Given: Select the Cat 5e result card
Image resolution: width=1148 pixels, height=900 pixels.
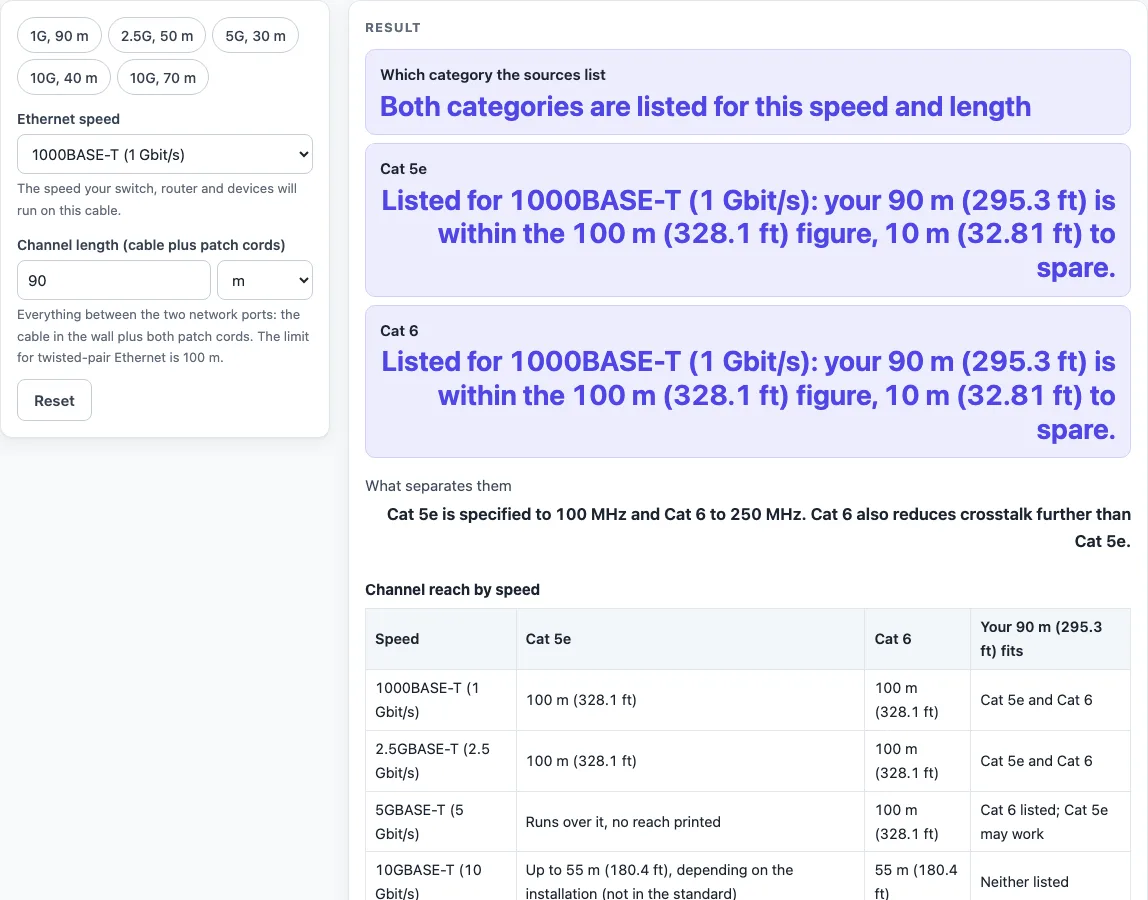Looking at the screenshot, I should click(x=748, y=220).
